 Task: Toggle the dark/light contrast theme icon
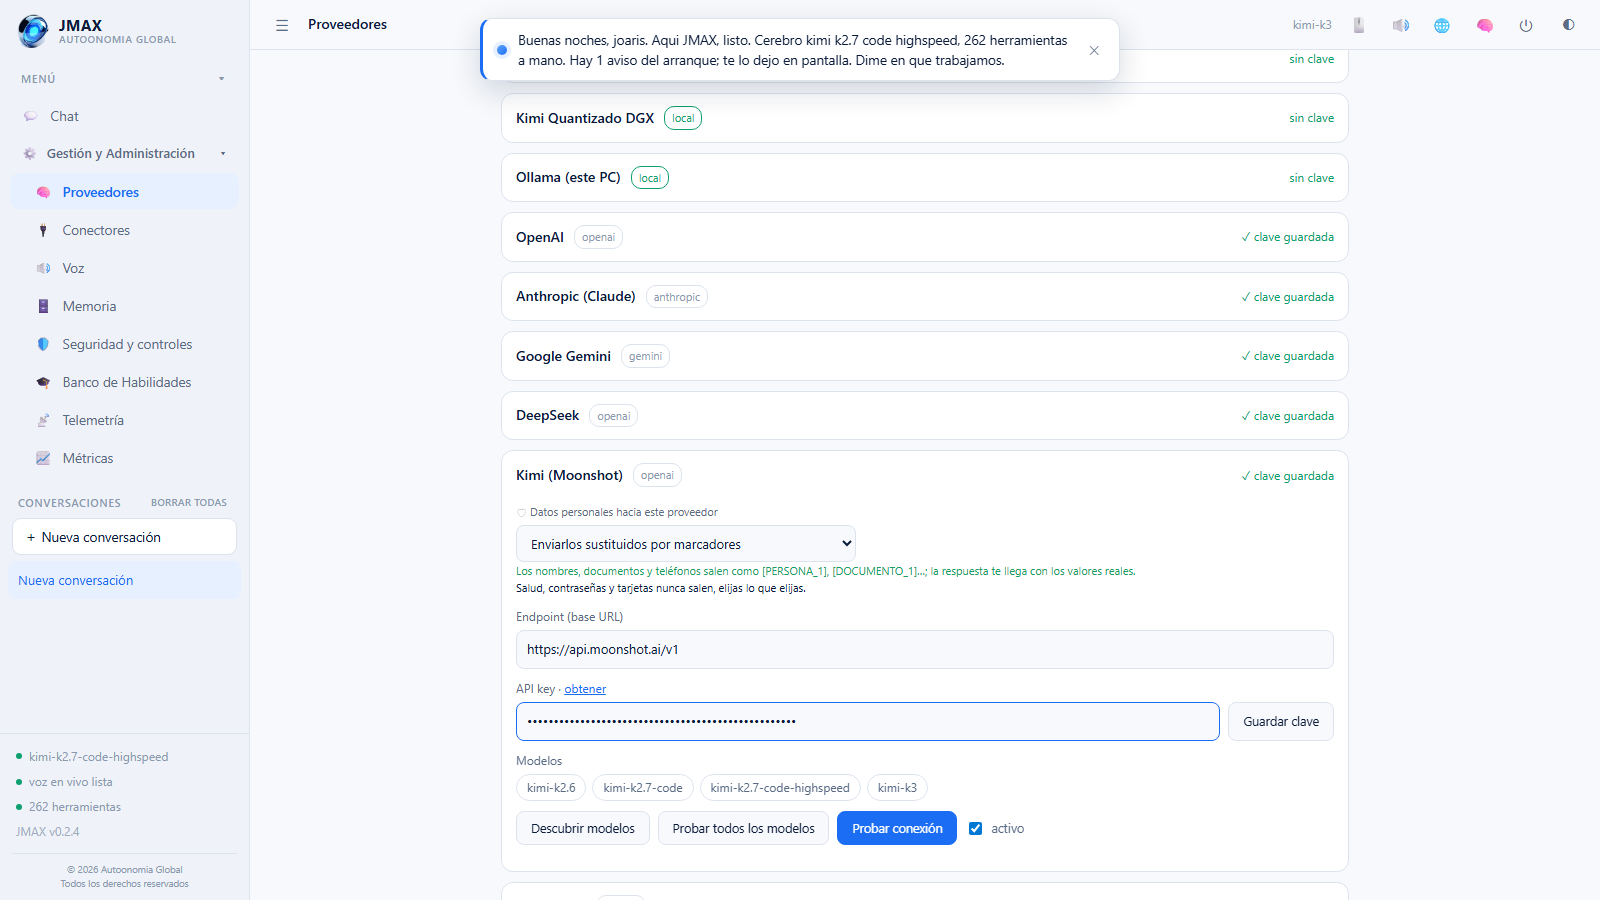1568,25
